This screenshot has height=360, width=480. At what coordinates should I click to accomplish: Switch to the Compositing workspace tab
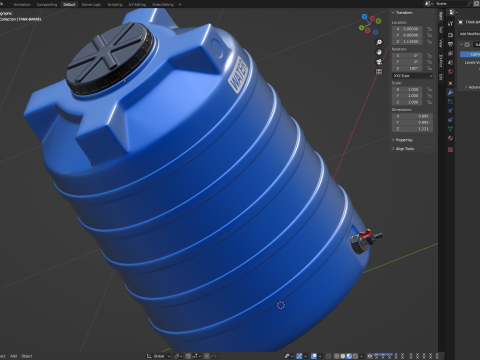pyautogui.click(x=47, y=4)
